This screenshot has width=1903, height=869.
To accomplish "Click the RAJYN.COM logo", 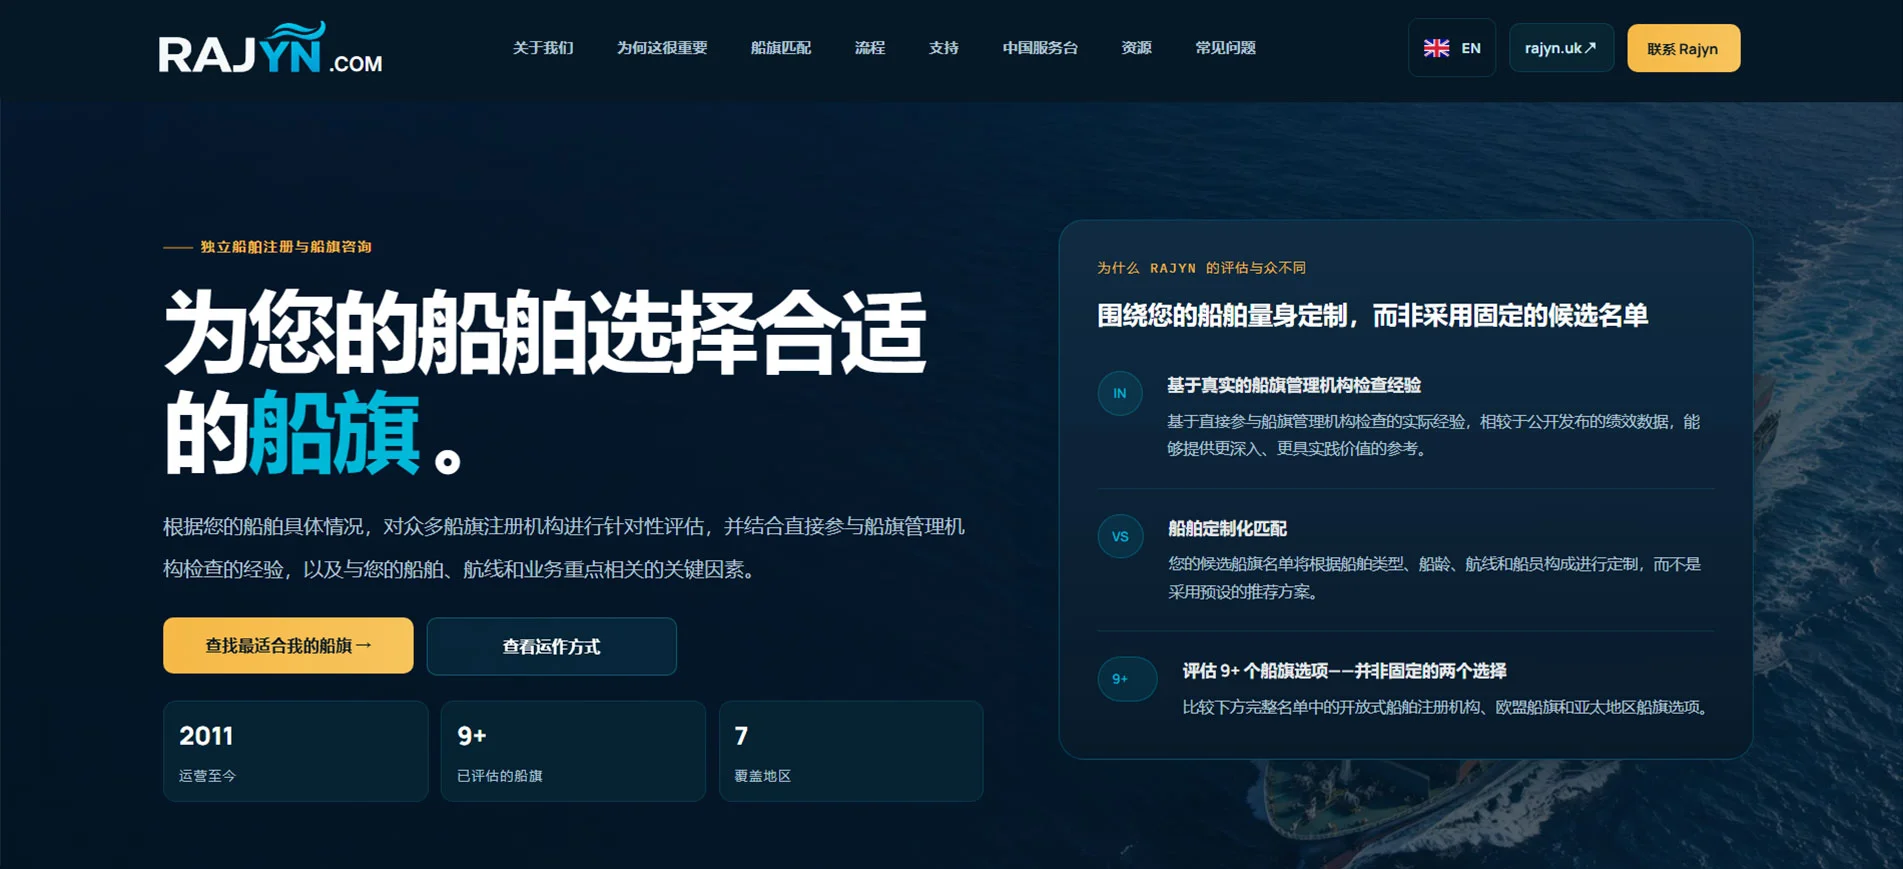I will click(270, 48).
